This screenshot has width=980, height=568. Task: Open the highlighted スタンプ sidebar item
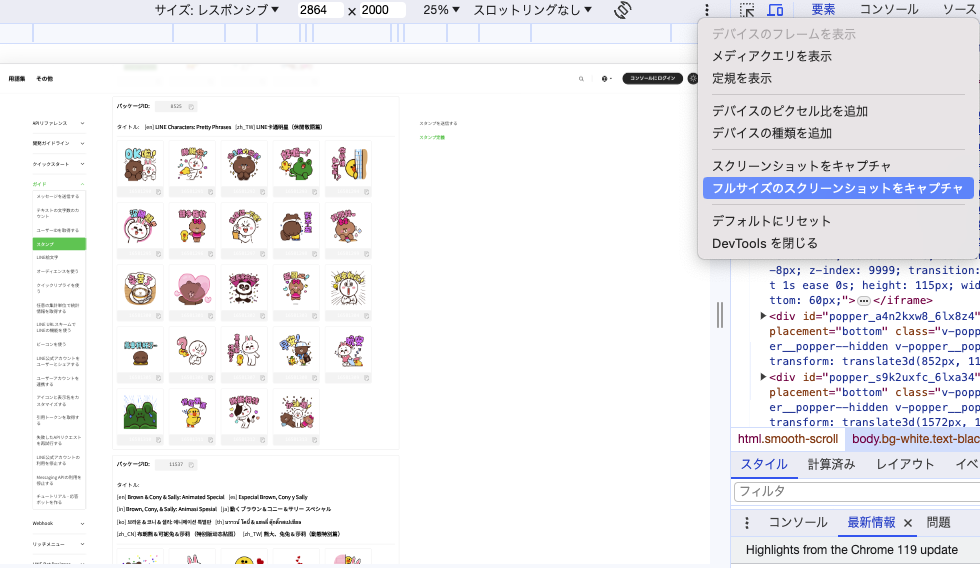[59, 244]
